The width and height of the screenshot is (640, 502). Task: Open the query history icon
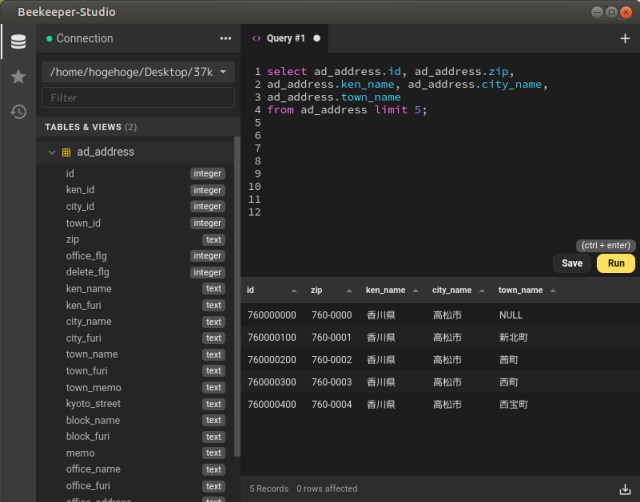(x=18, y=111)
